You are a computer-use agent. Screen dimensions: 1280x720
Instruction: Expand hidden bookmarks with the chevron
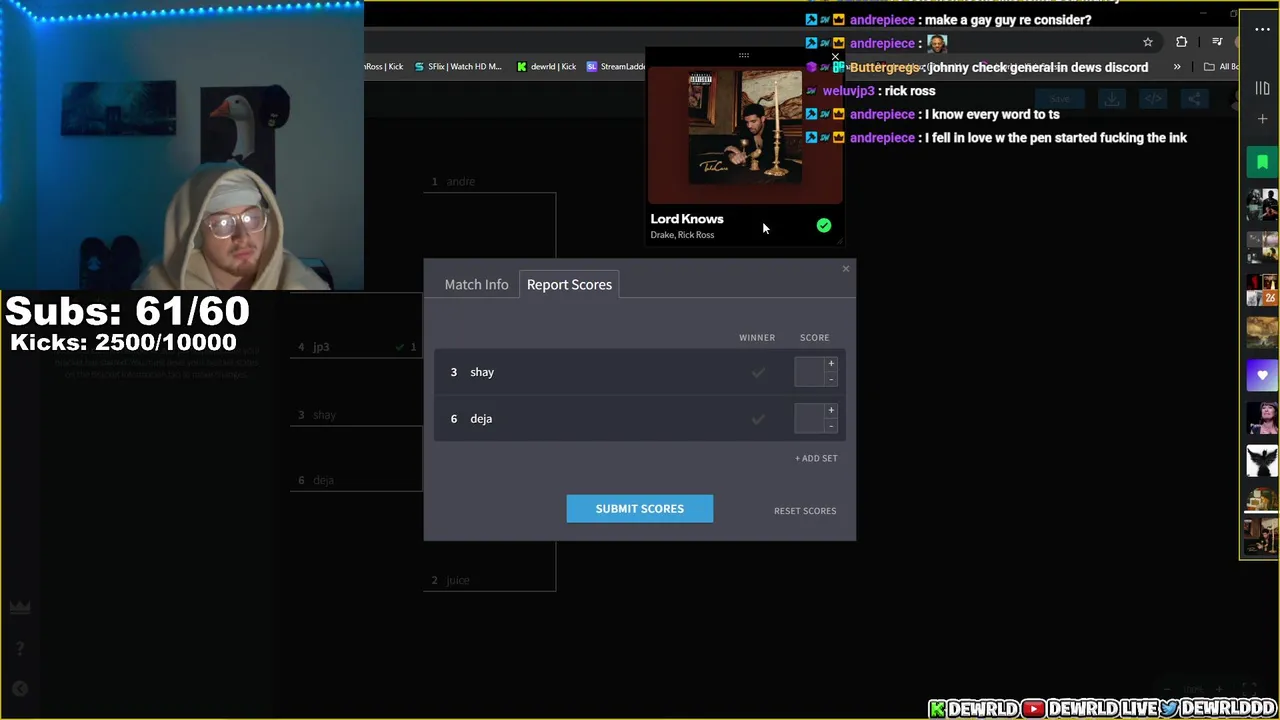pyautogui.click(x=1177, y=67)
